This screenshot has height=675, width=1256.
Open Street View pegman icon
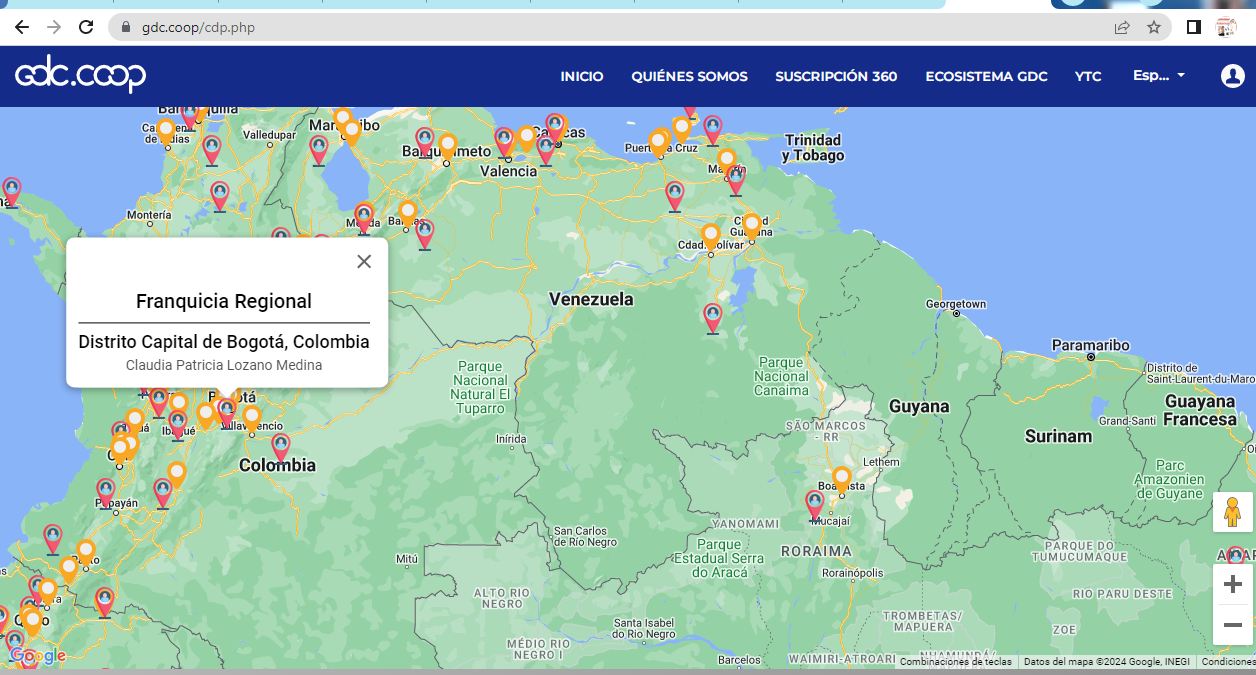click(1232, 512)
